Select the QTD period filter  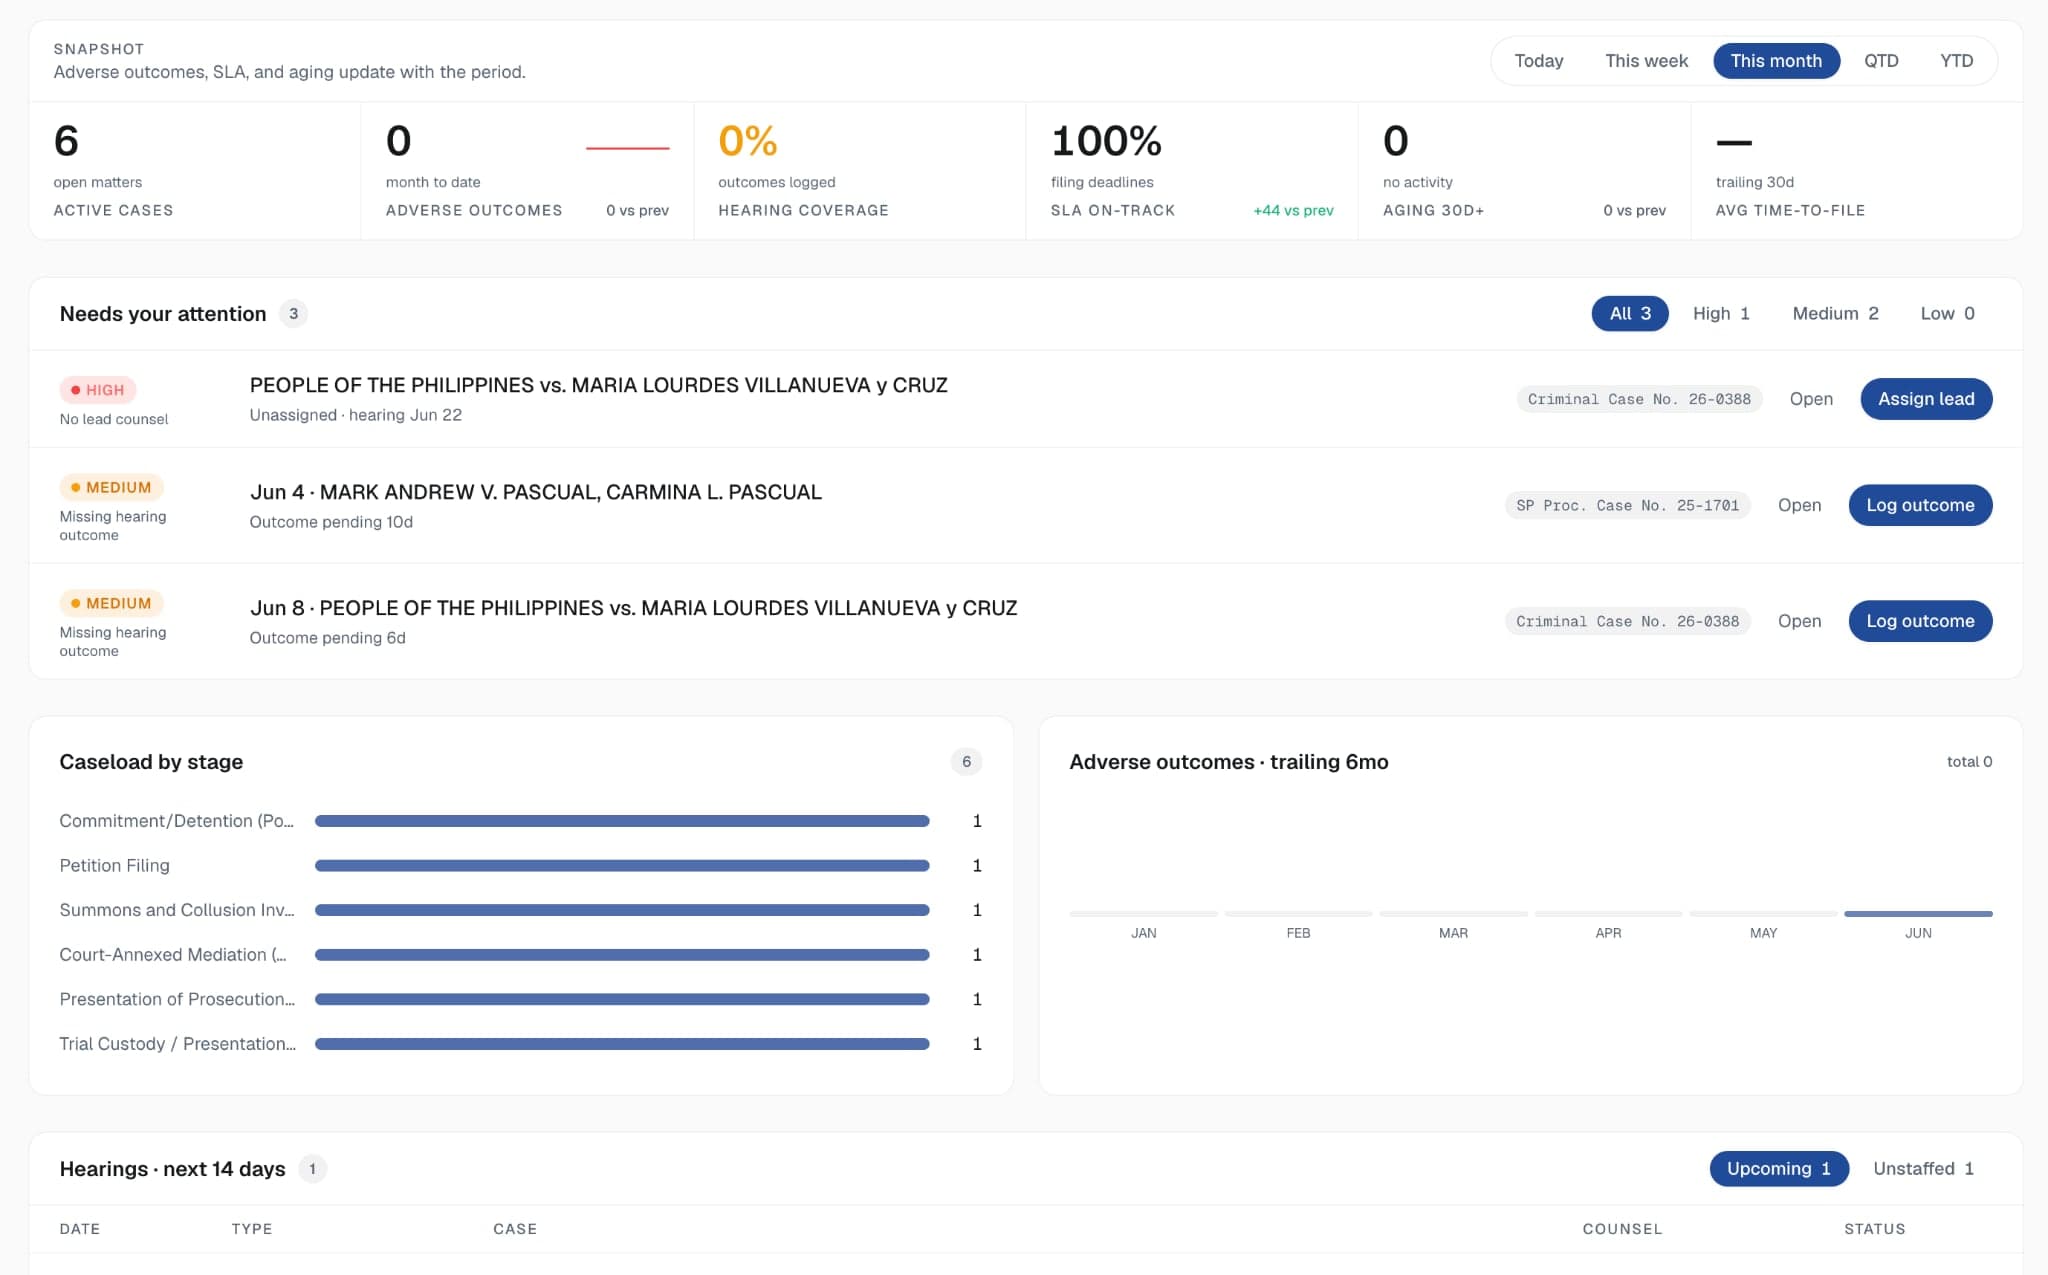point(1880,61)
